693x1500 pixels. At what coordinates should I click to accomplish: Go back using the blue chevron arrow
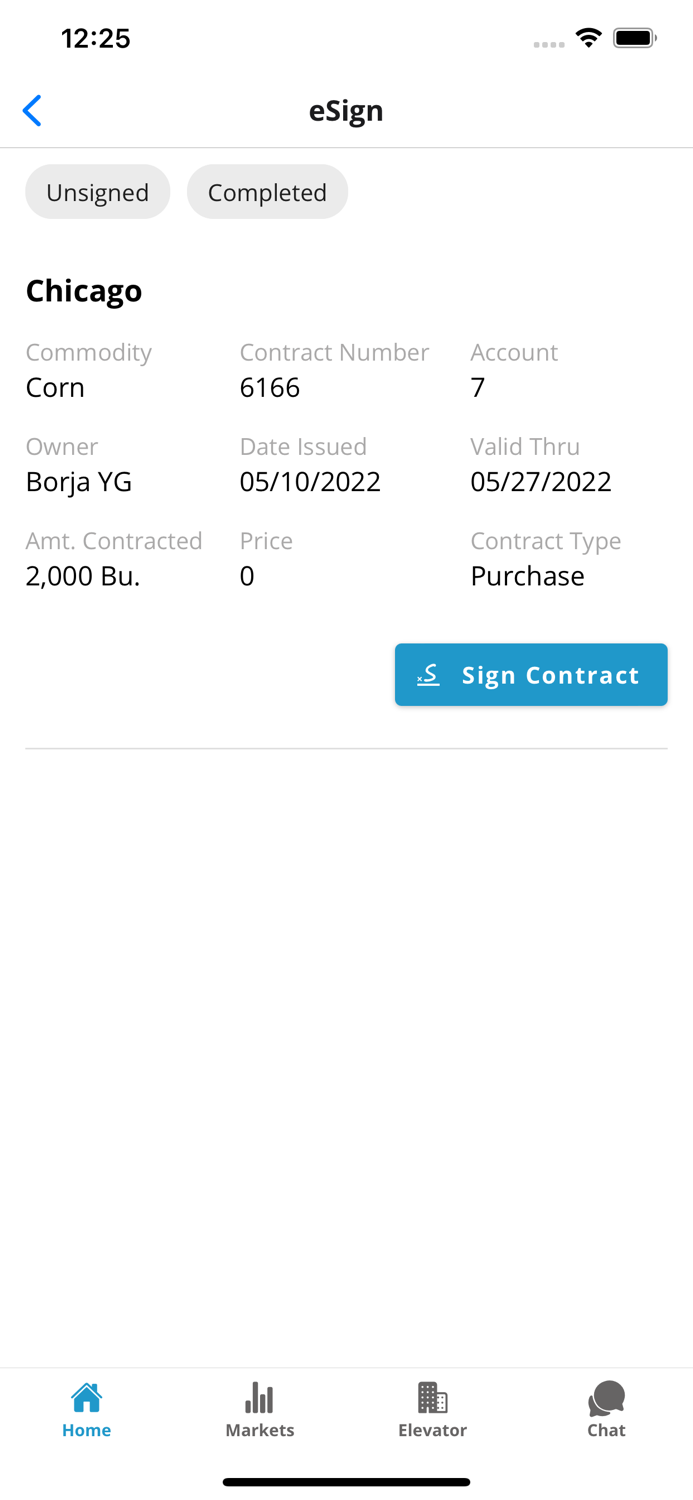tap(31, 110)
